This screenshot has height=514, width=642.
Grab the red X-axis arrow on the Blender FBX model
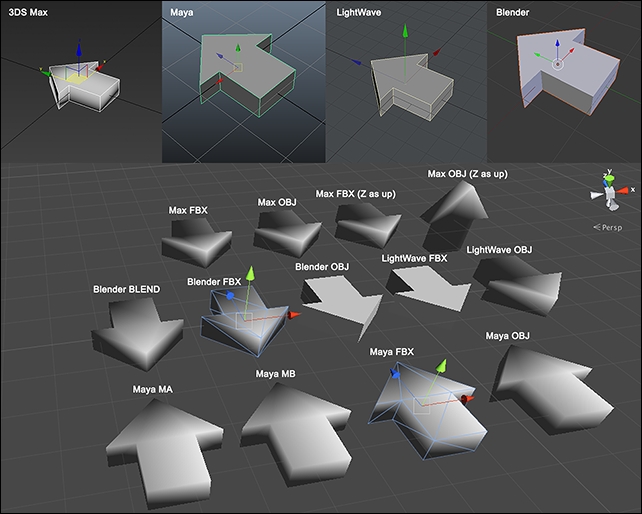coord(294,315)
